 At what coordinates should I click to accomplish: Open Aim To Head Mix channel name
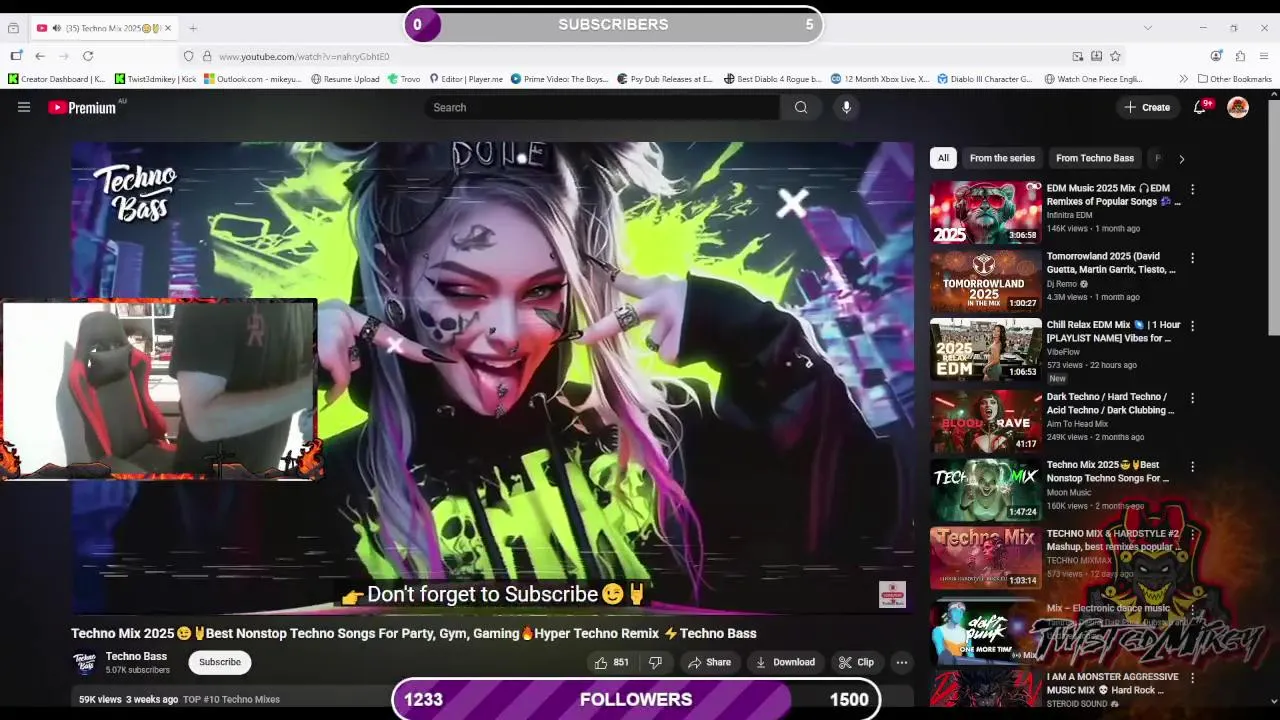click(1077, 424)
